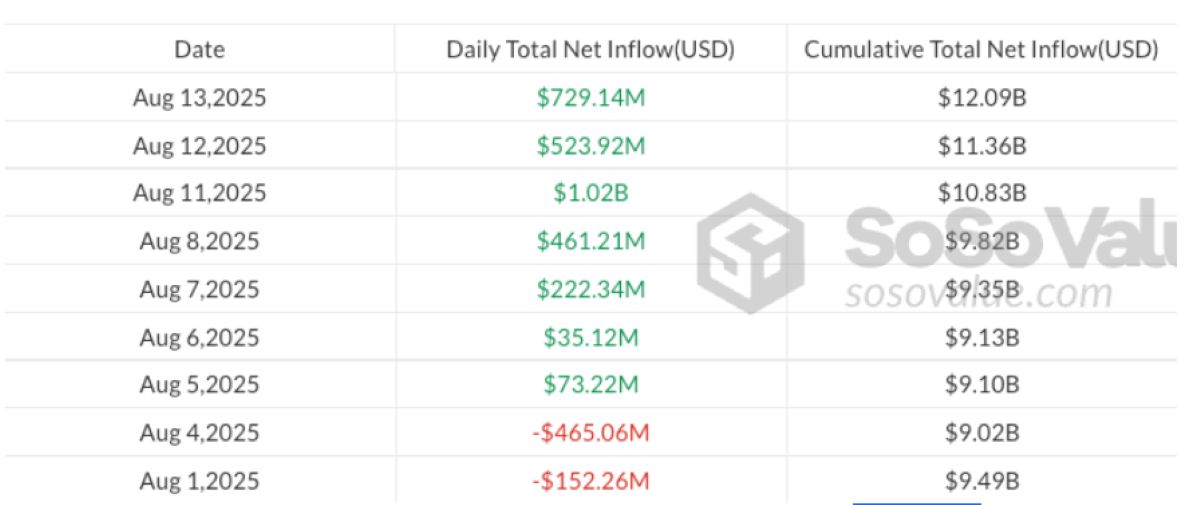Image resolution: width=1200 pixels, height=505 pixels.
Task: Click the Cumulative Total Net Inflow(USD) header
Action: click(x=982, y=50)
